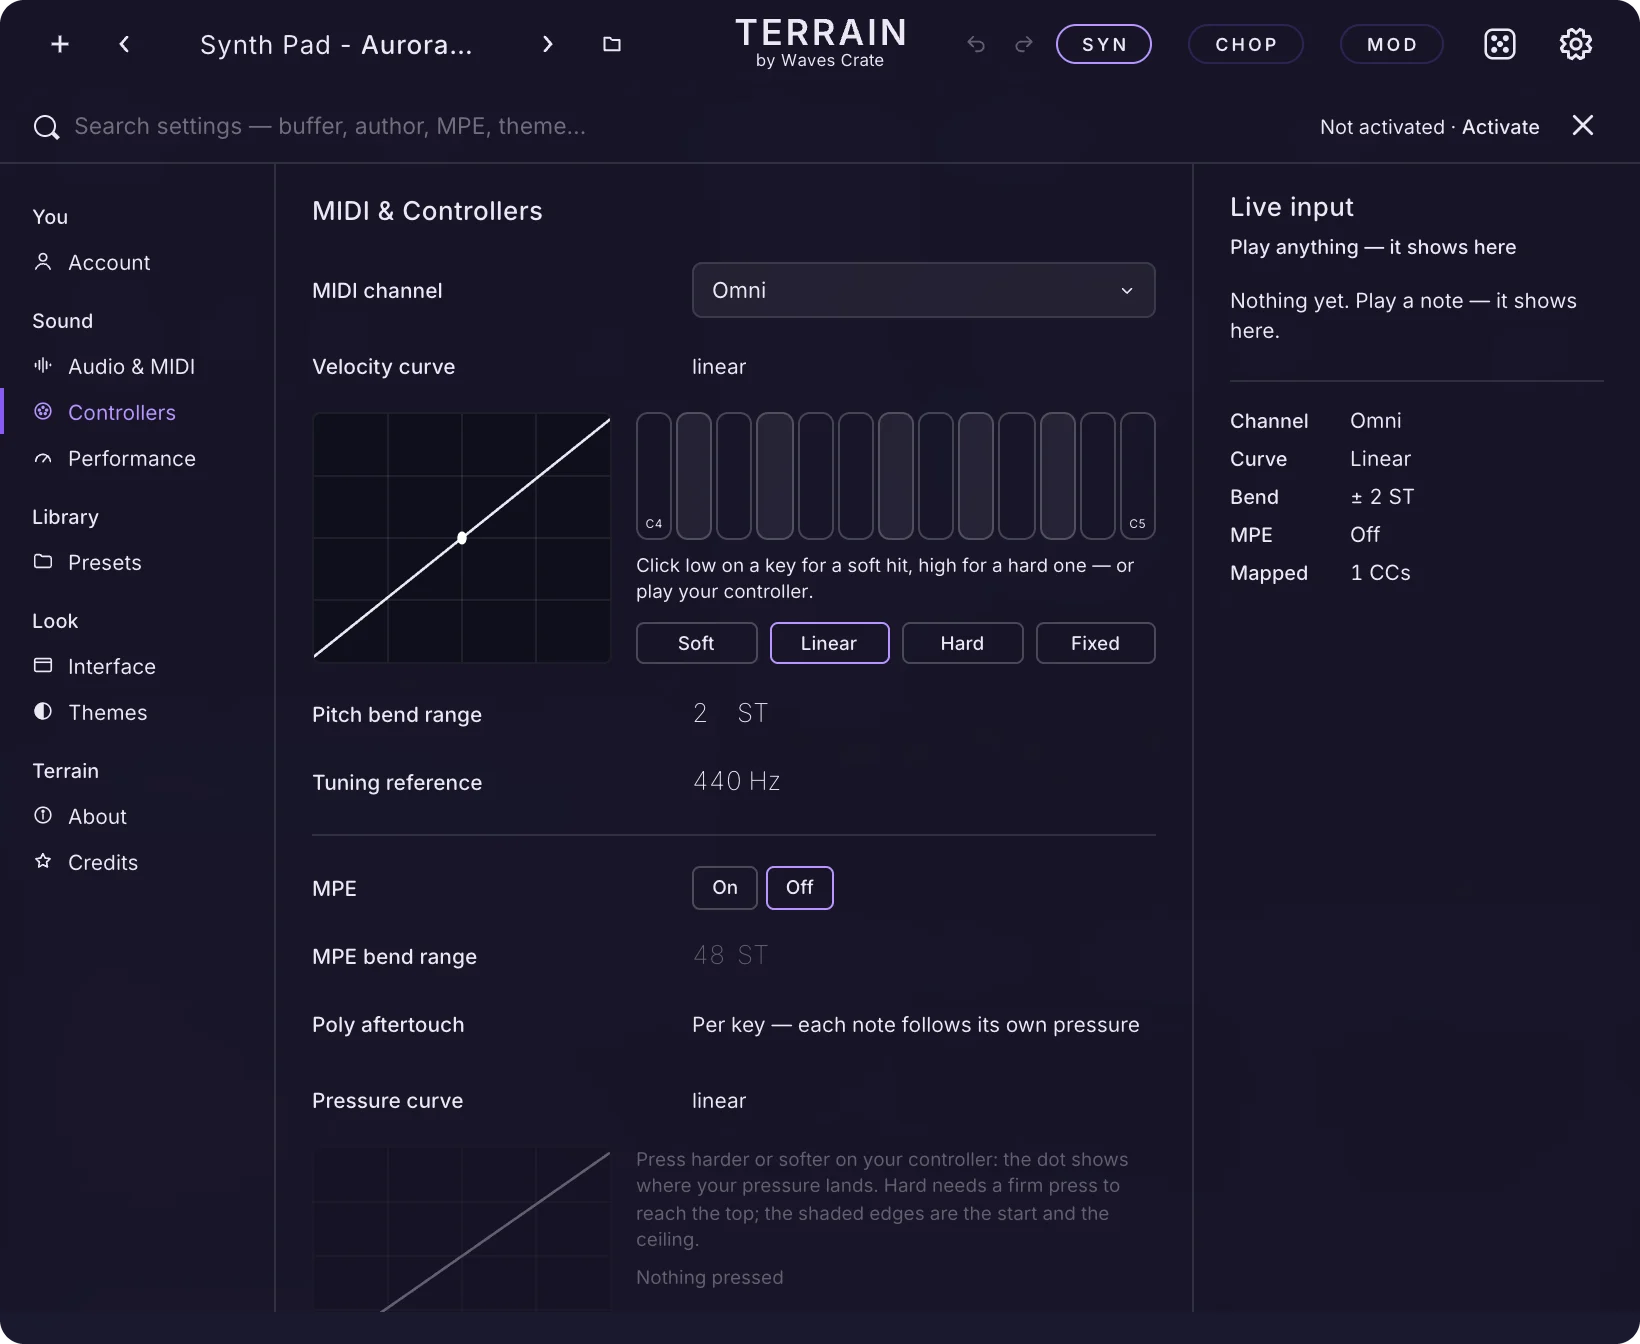Viewport: 1640px width, 1344px height.
Task: Click the Pressure curve linear value
Action: pos(719,1101)
